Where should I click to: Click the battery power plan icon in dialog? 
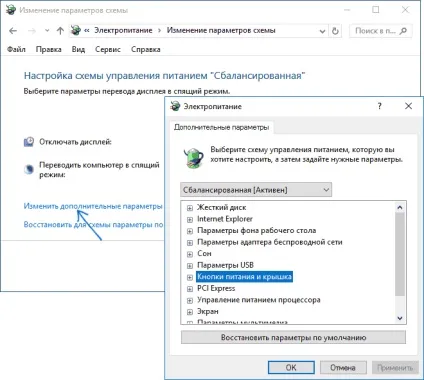pyautogui.click(x=194, y=158)
